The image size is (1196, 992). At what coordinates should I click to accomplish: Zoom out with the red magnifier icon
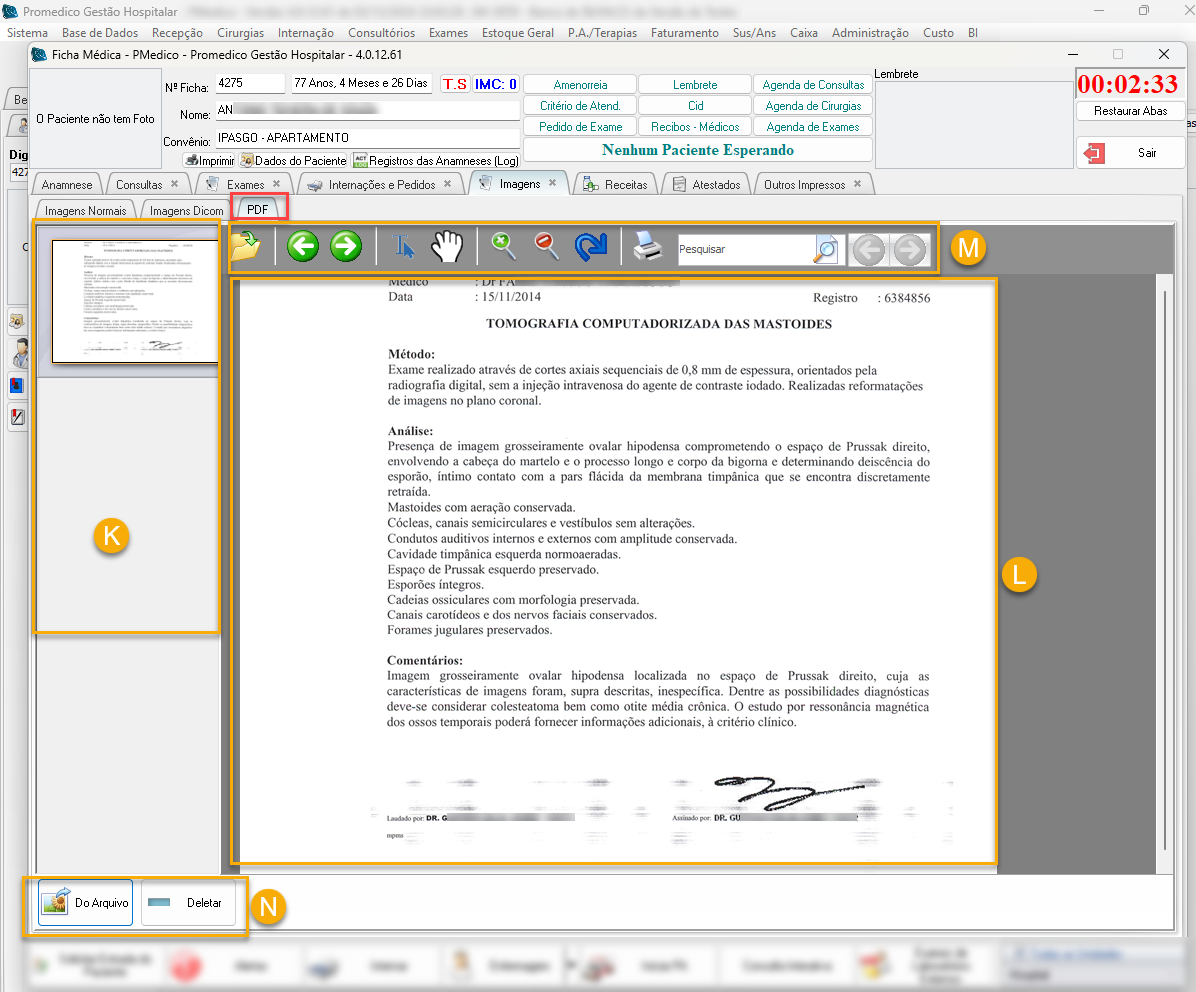click(547, 247)
